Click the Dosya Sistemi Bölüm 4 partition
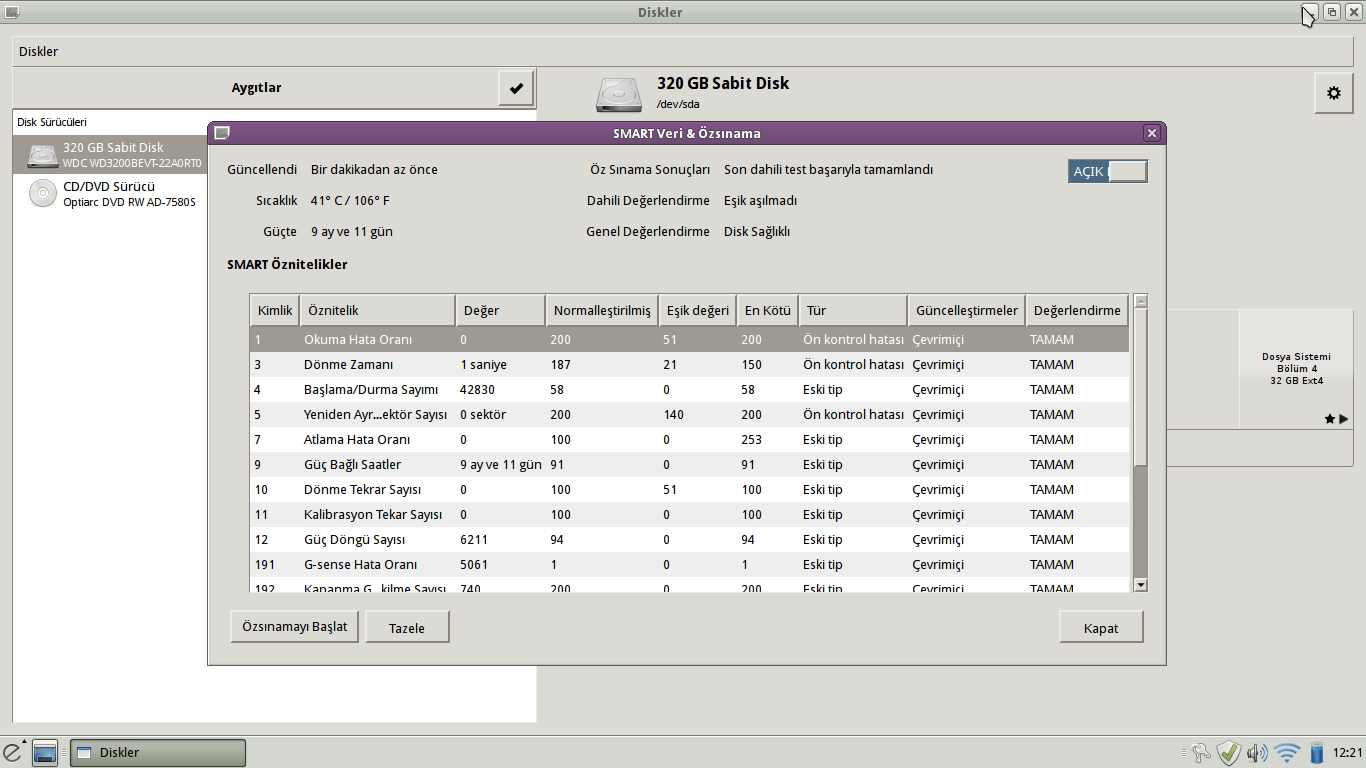The image size is (1366, 768). click(x=1296, y=369)
